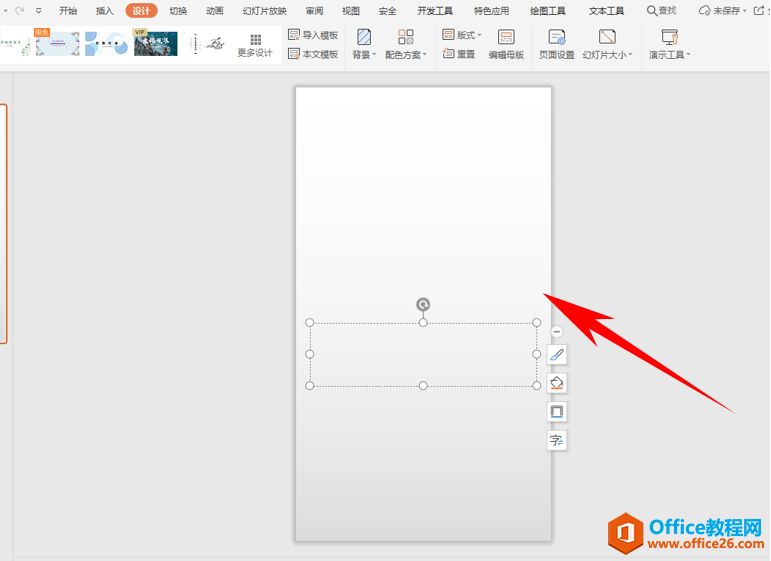Open the 查找 search tool
Screen dimensions: 771x561
click(661, 11)
